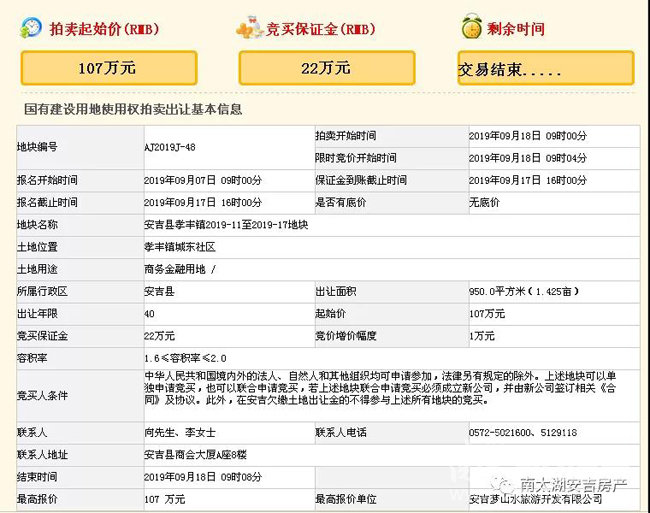Click deposit deadline 2019年09月17日 16时00分 value
This screenshot has height=513, width=650.
point(528,180)
